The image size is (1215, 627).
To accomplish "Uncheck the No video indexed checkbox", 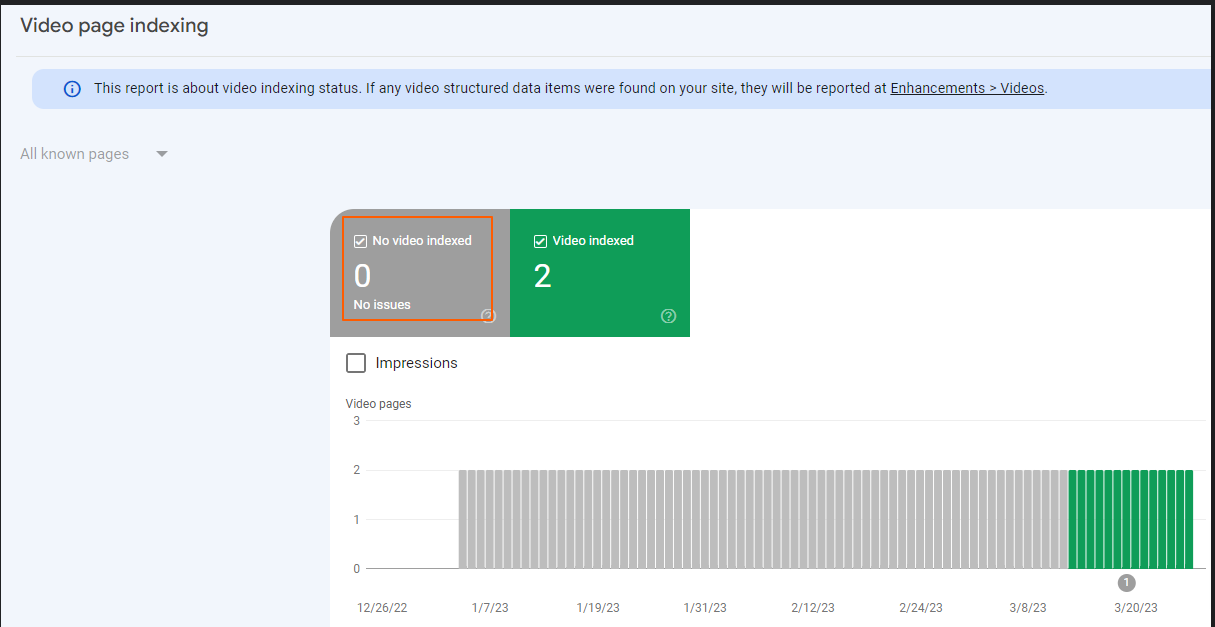I will pyautogui.click(x=360, y=241).
